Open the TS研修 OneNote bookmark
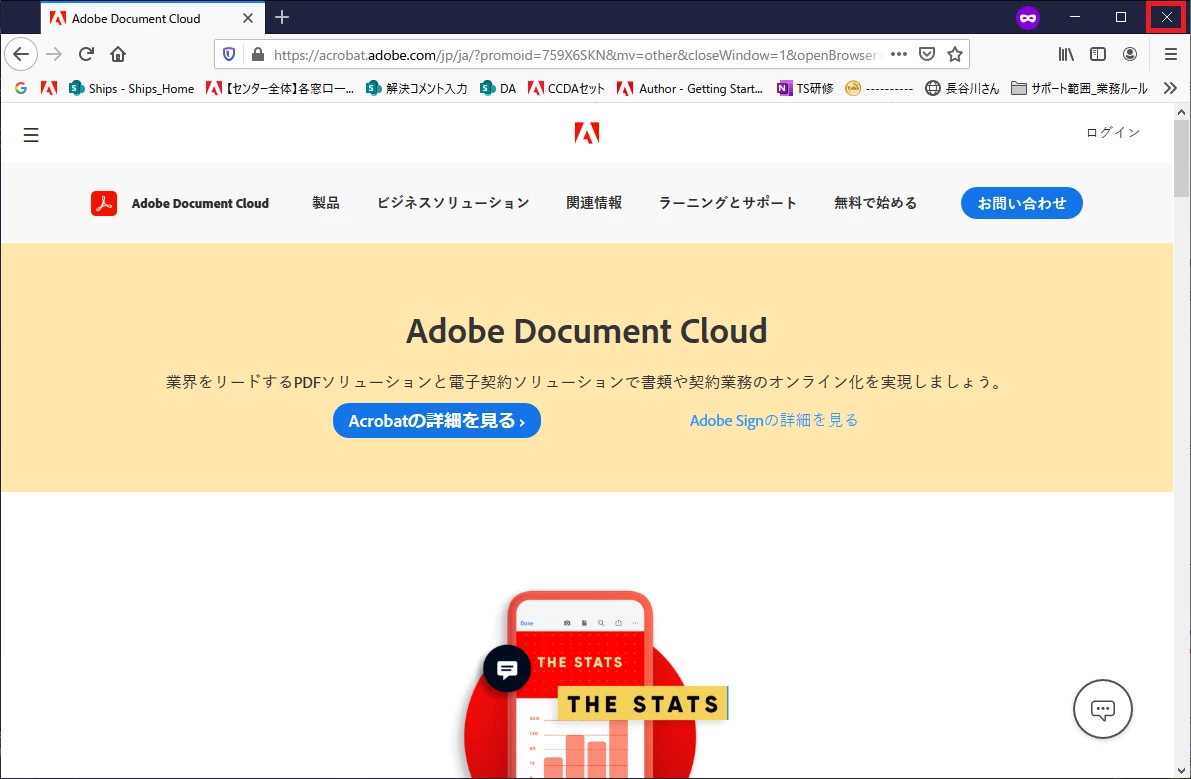 coord(805,88)
